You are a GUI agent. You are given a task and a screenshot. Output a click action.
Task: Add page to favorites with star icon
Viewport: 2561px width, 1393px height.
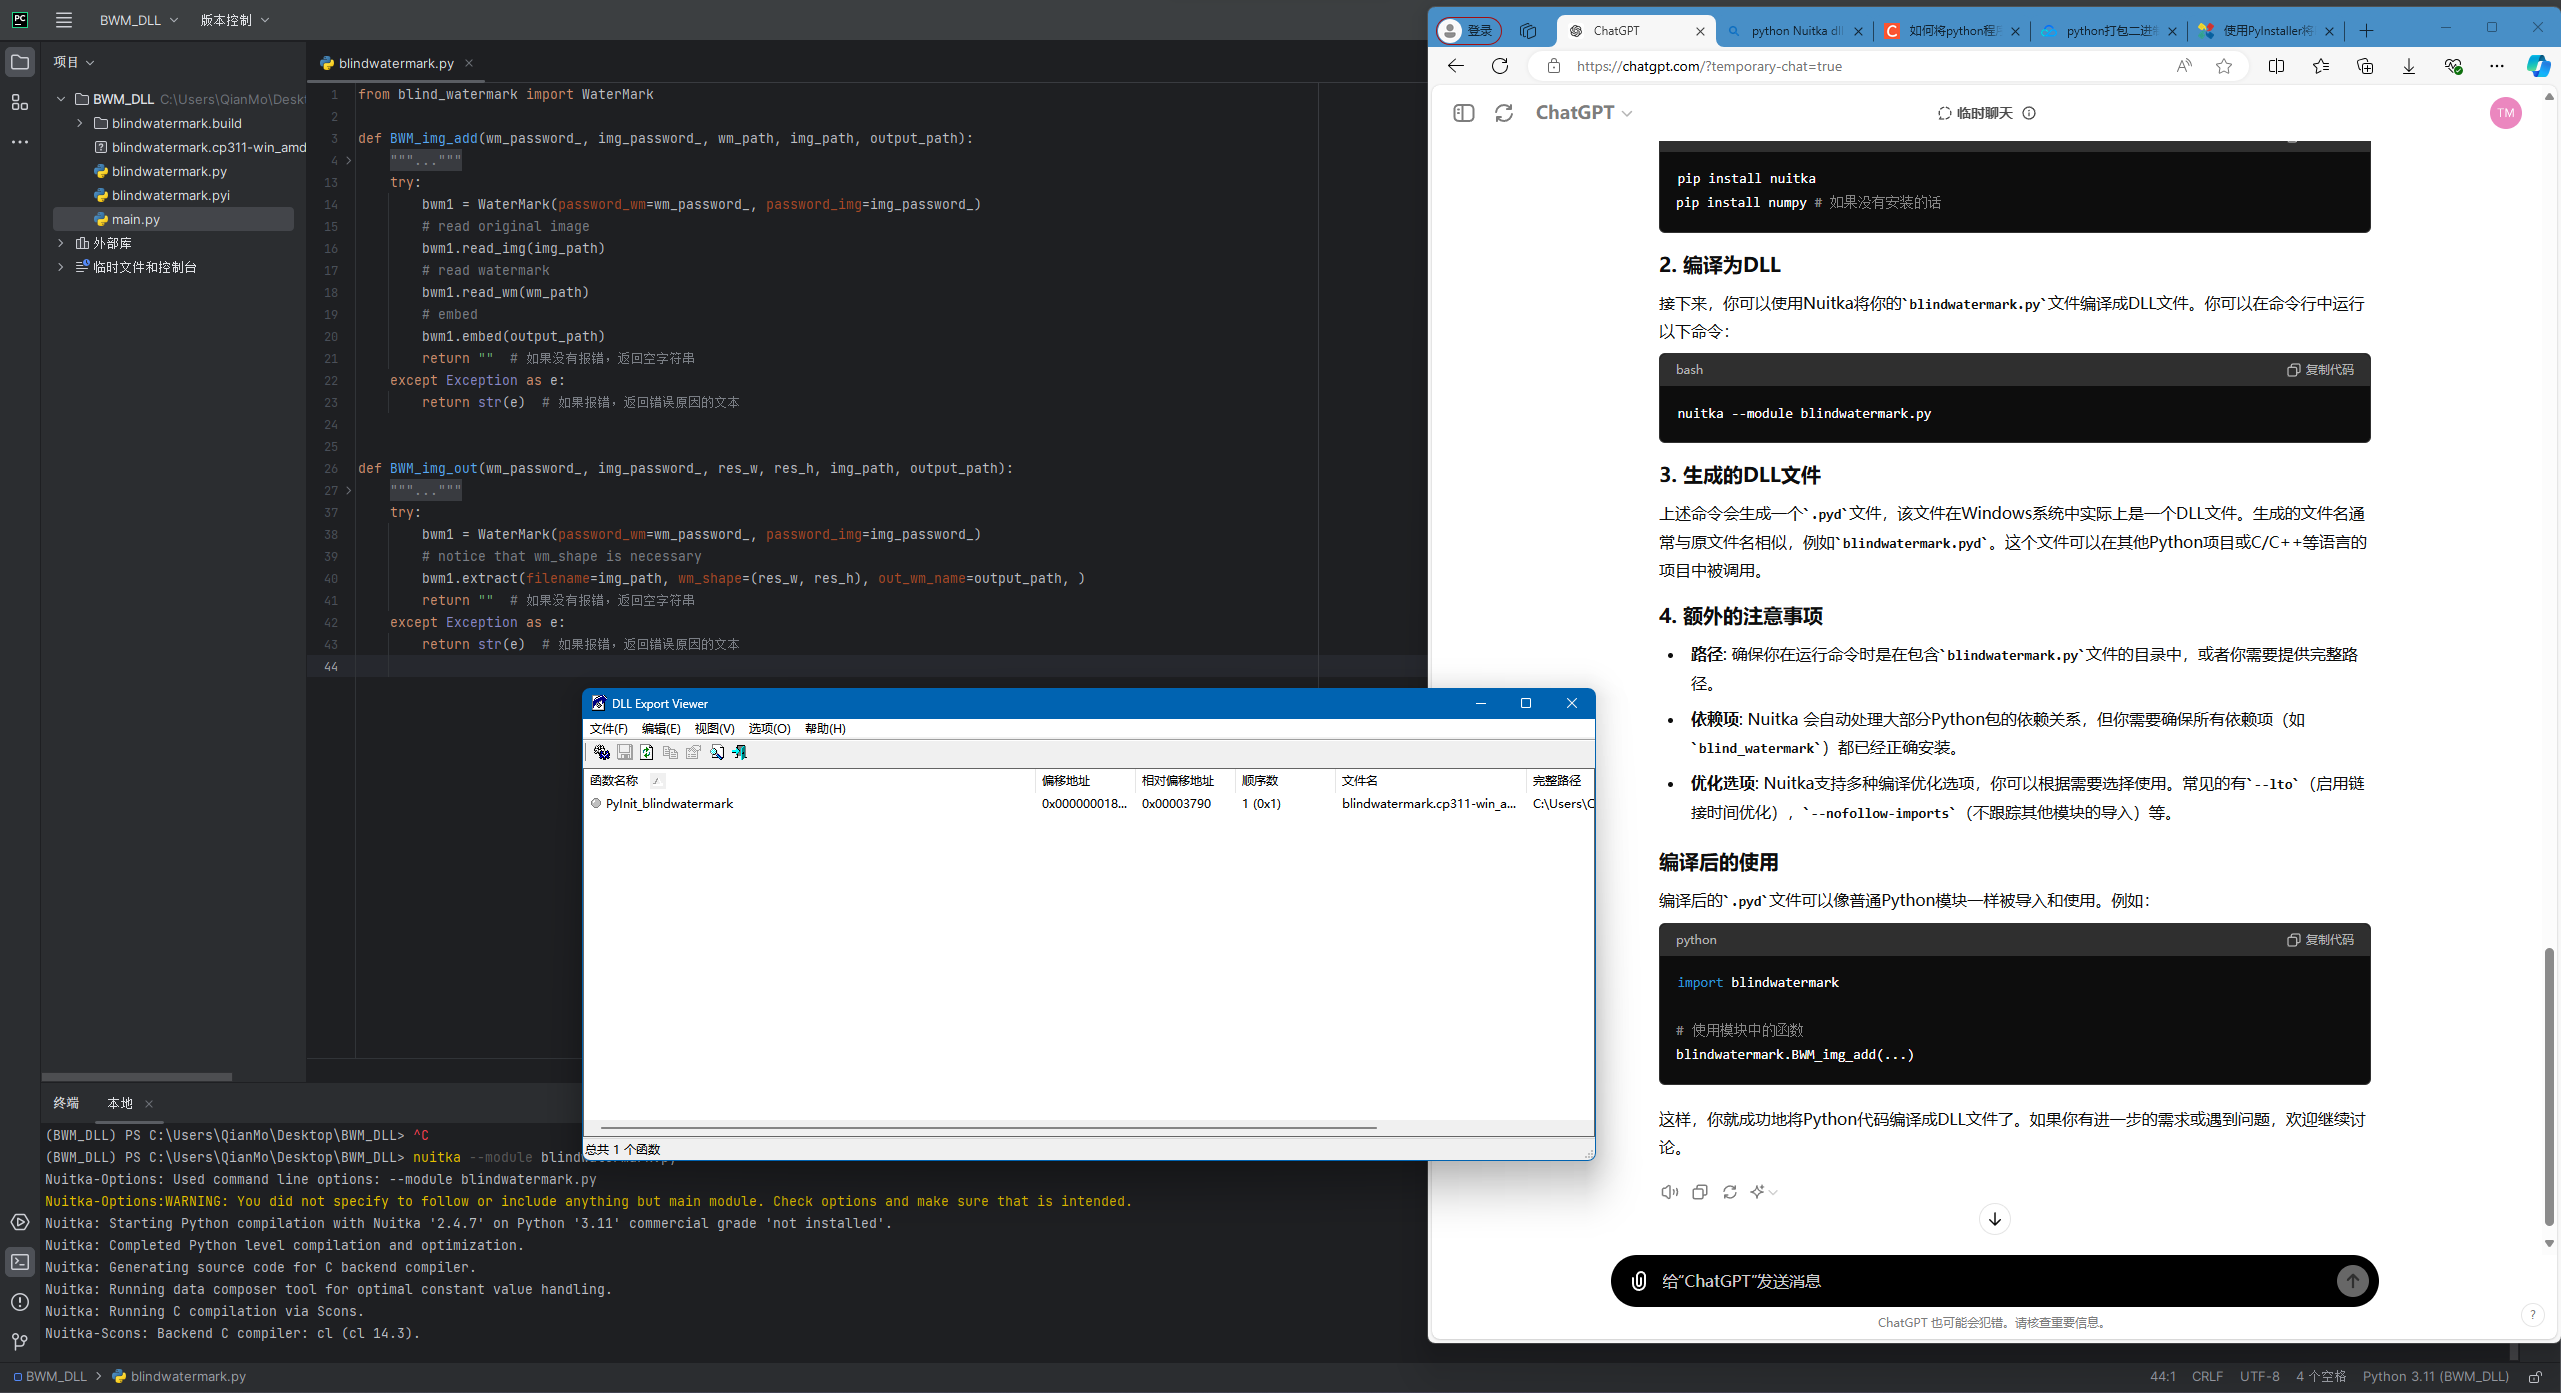pos(2224,66)
